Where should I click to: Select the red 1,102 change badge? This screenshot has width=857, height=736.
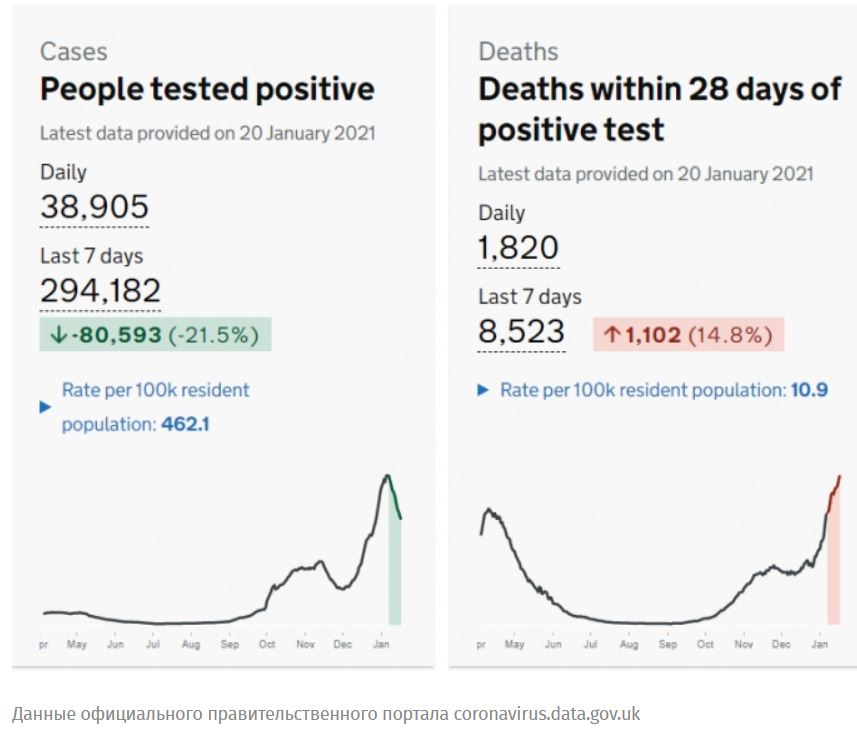(x=688, y=335)
